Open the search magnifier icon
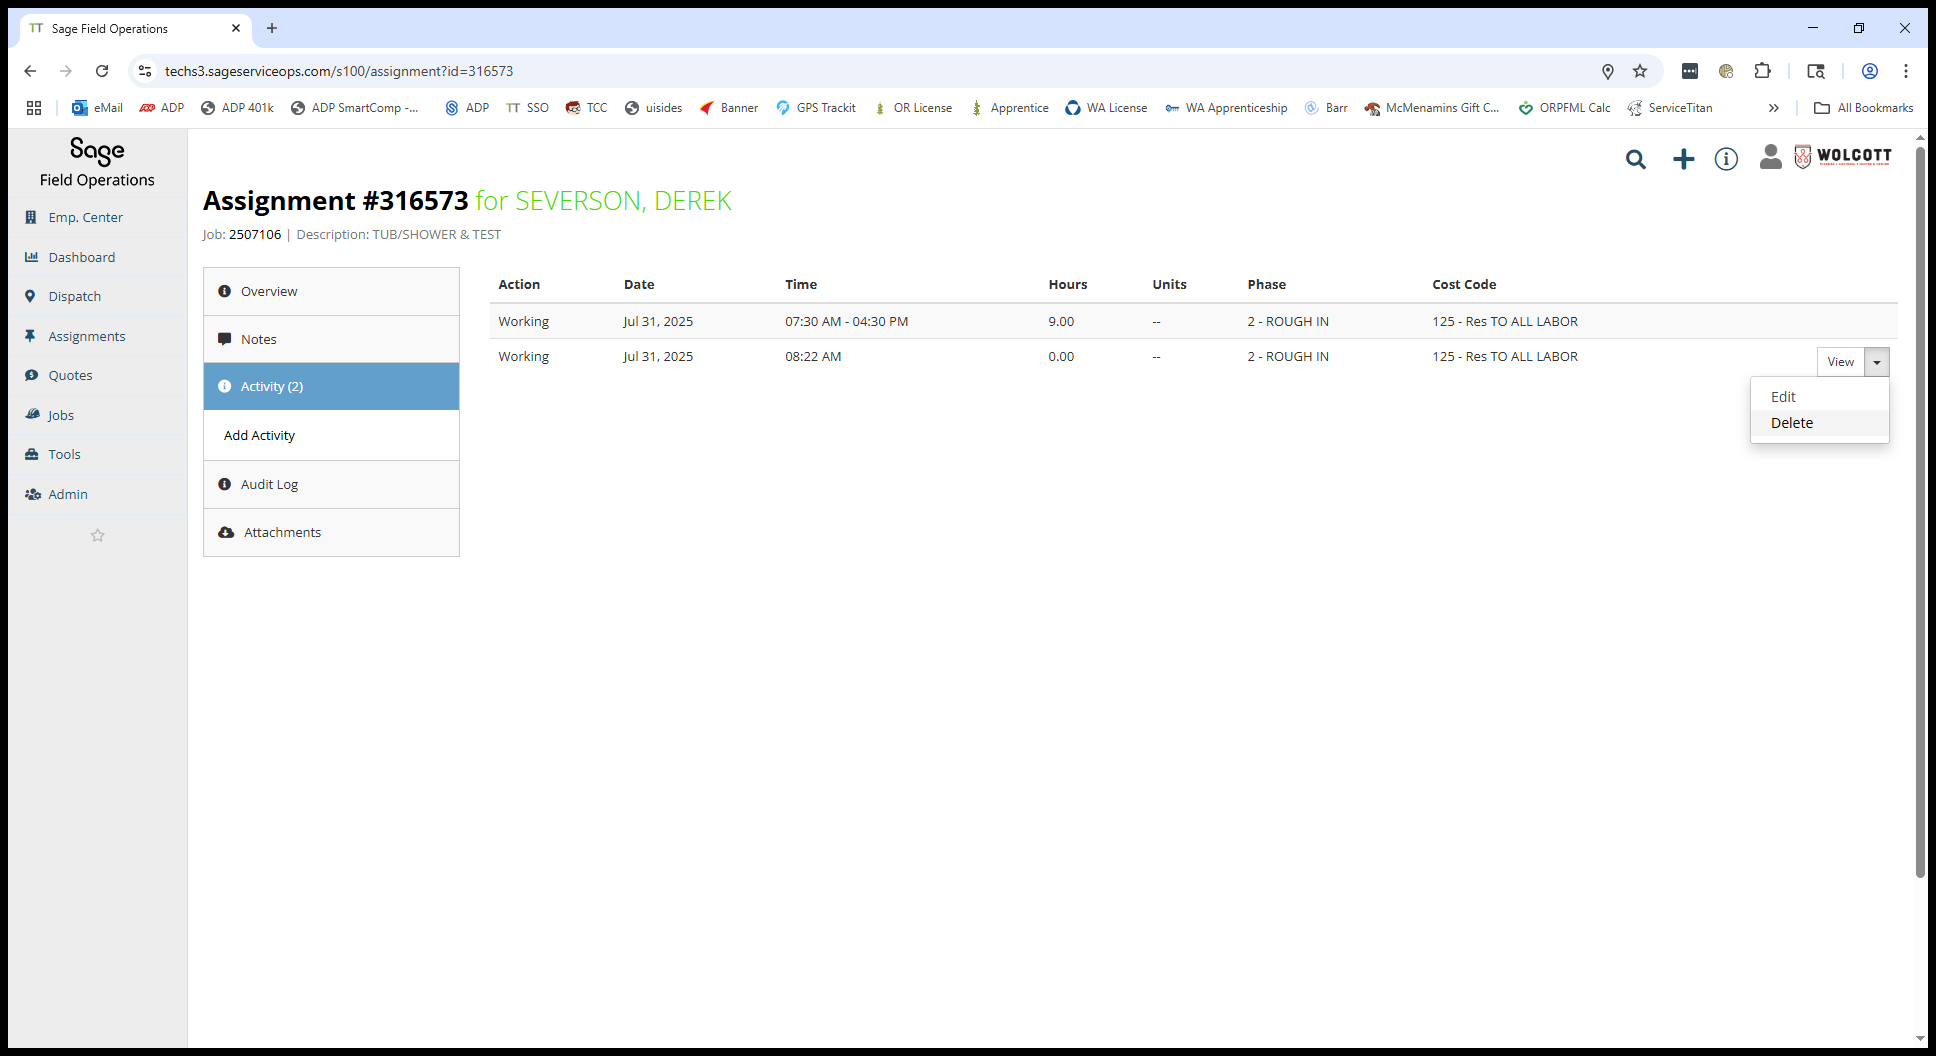The height and width of the screenshot is (1056, 1936). [1636, 159]
